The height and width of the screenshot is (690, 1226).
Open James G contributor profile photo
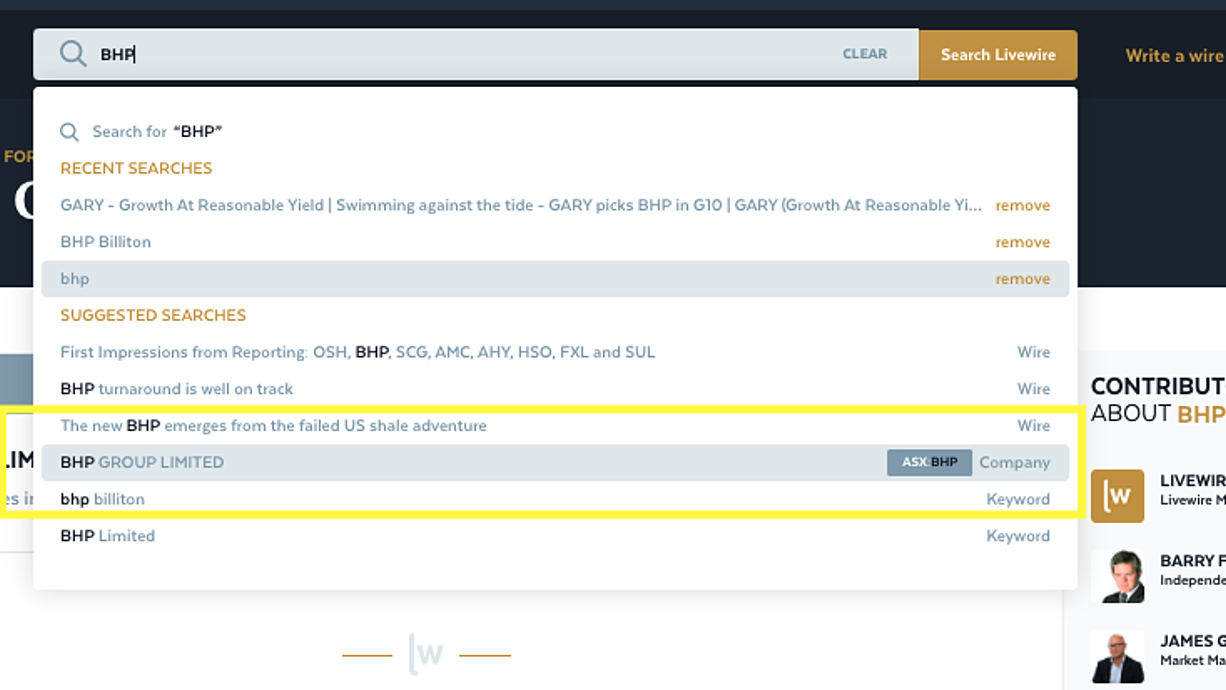pyautogui.click(x=1117, y=656)
